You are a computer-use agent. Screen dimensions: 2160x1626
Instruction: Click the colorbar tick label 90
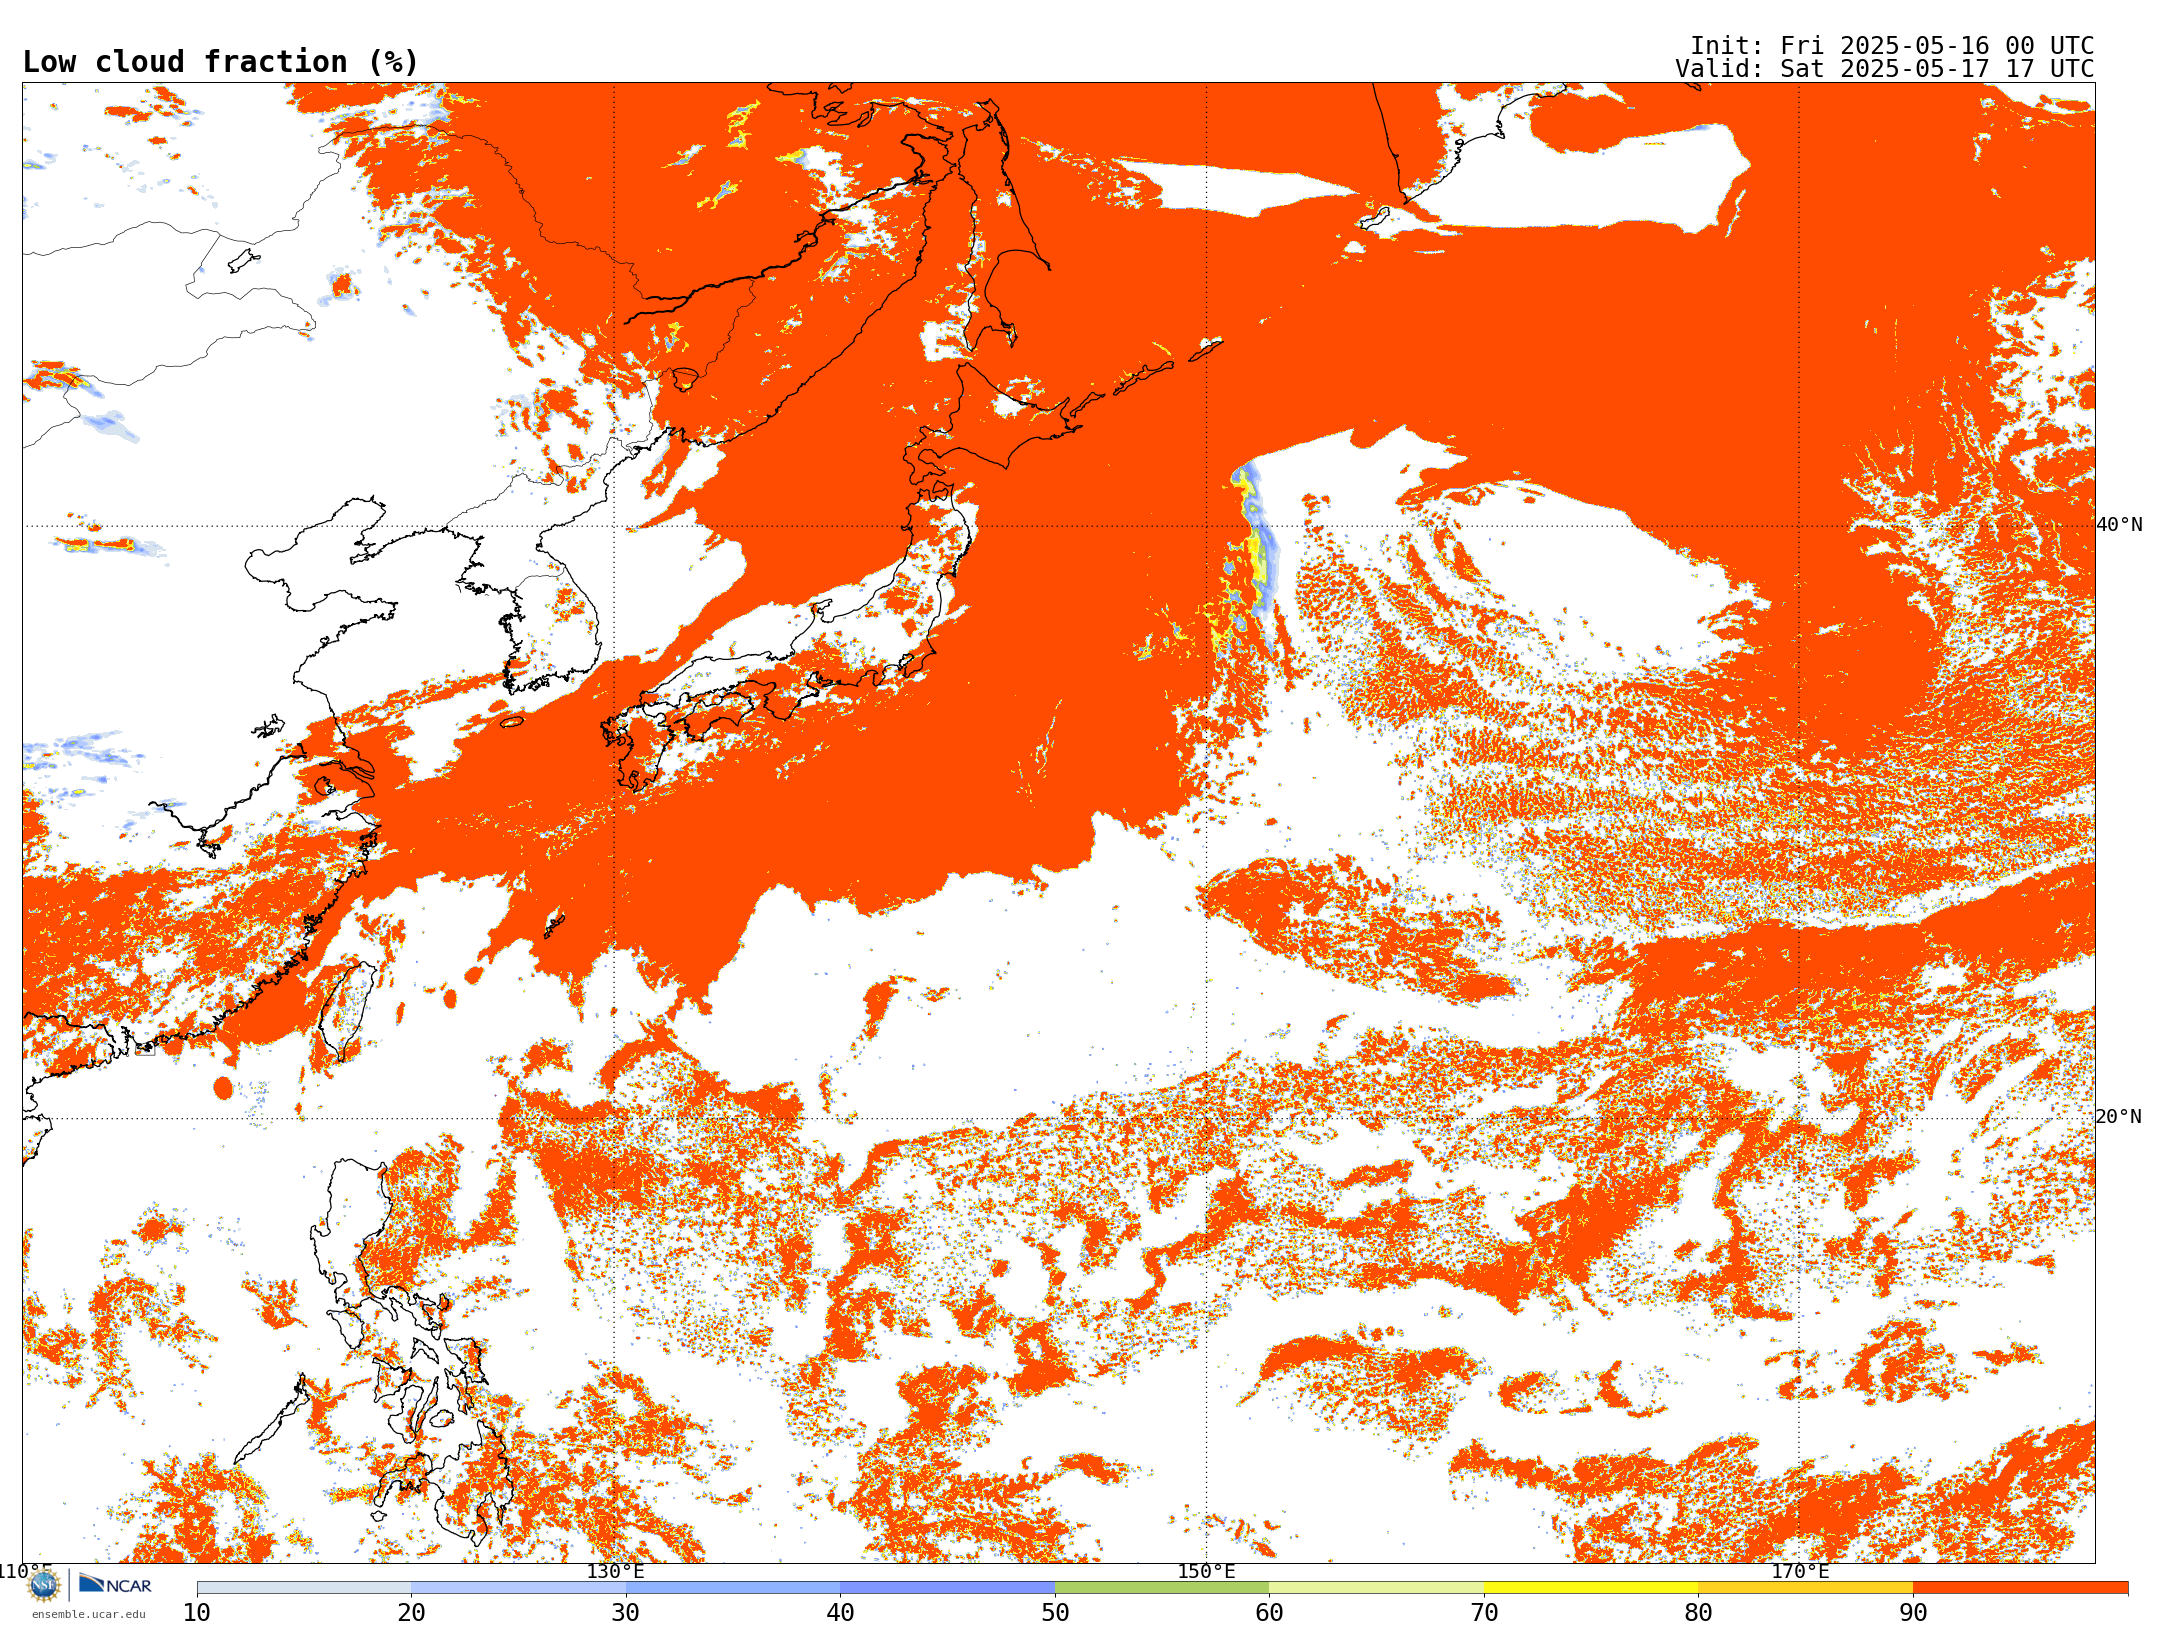click(1913, 1613)
